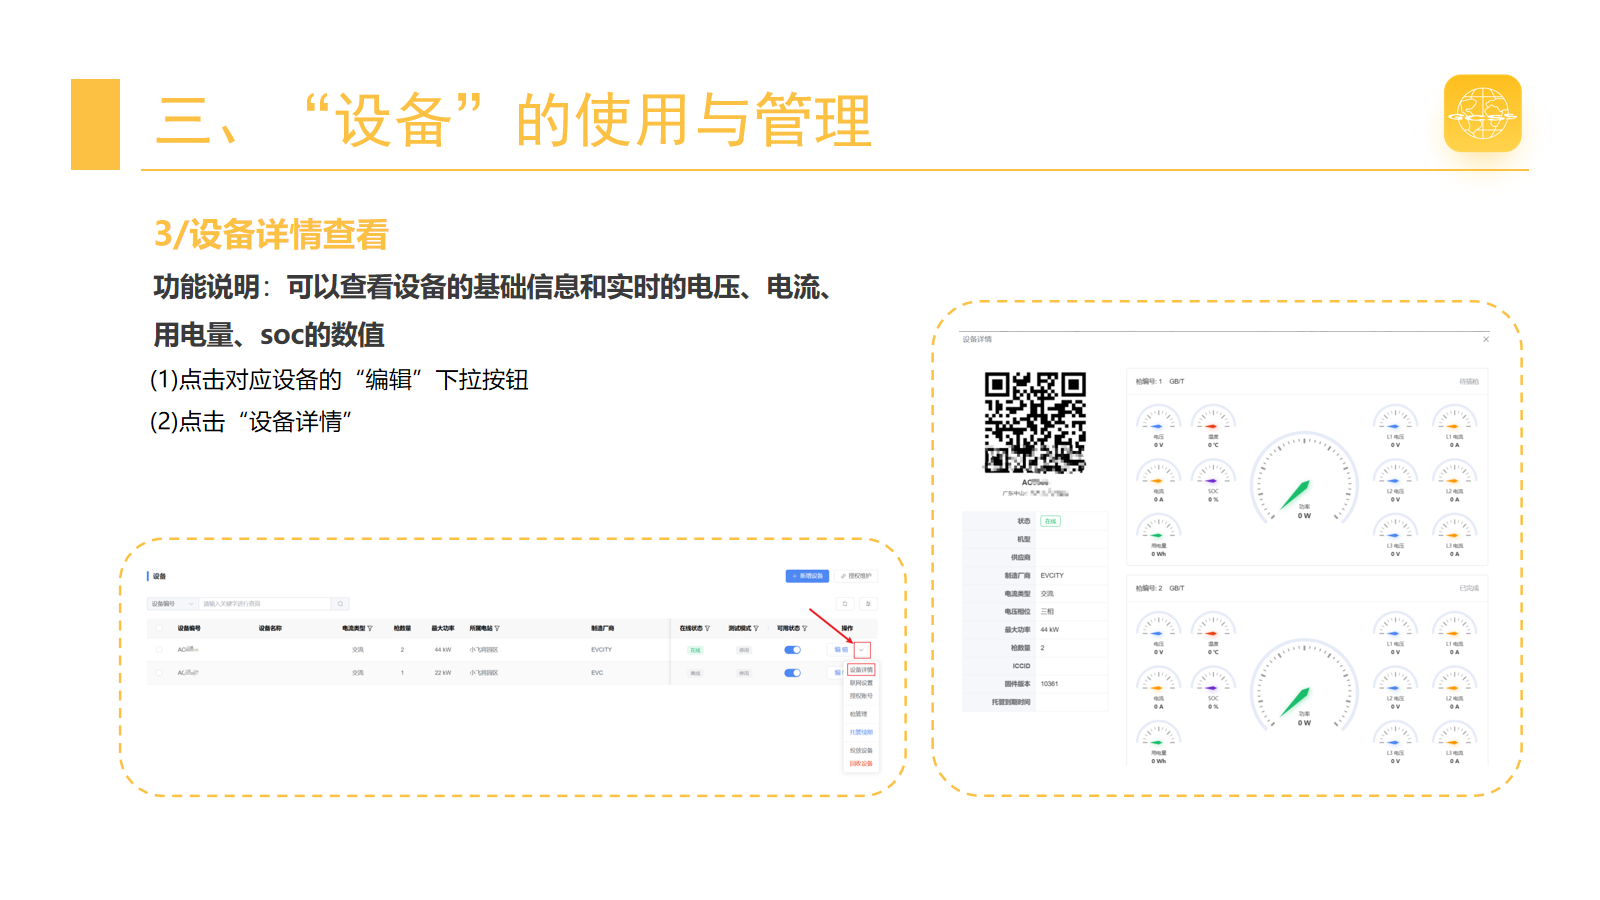Tick checkbox for the 22 kW device row
The image size is (1600, 900).
(x=159, y=673)
